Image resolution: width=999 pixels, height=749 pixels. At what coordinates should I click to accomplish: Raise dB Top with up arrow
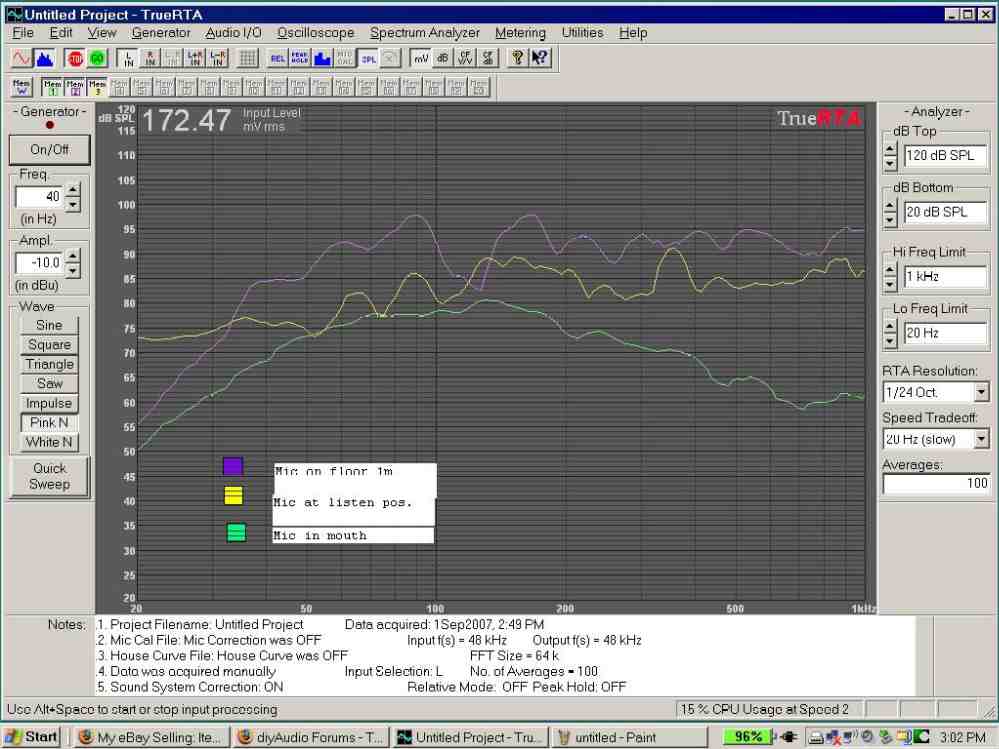click(891, 149)
